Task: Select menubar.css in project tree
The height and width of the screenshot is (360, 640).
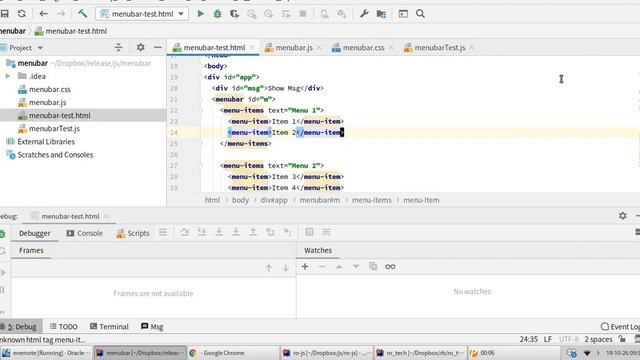Action: pyautogui.click(x=44, y=89)
